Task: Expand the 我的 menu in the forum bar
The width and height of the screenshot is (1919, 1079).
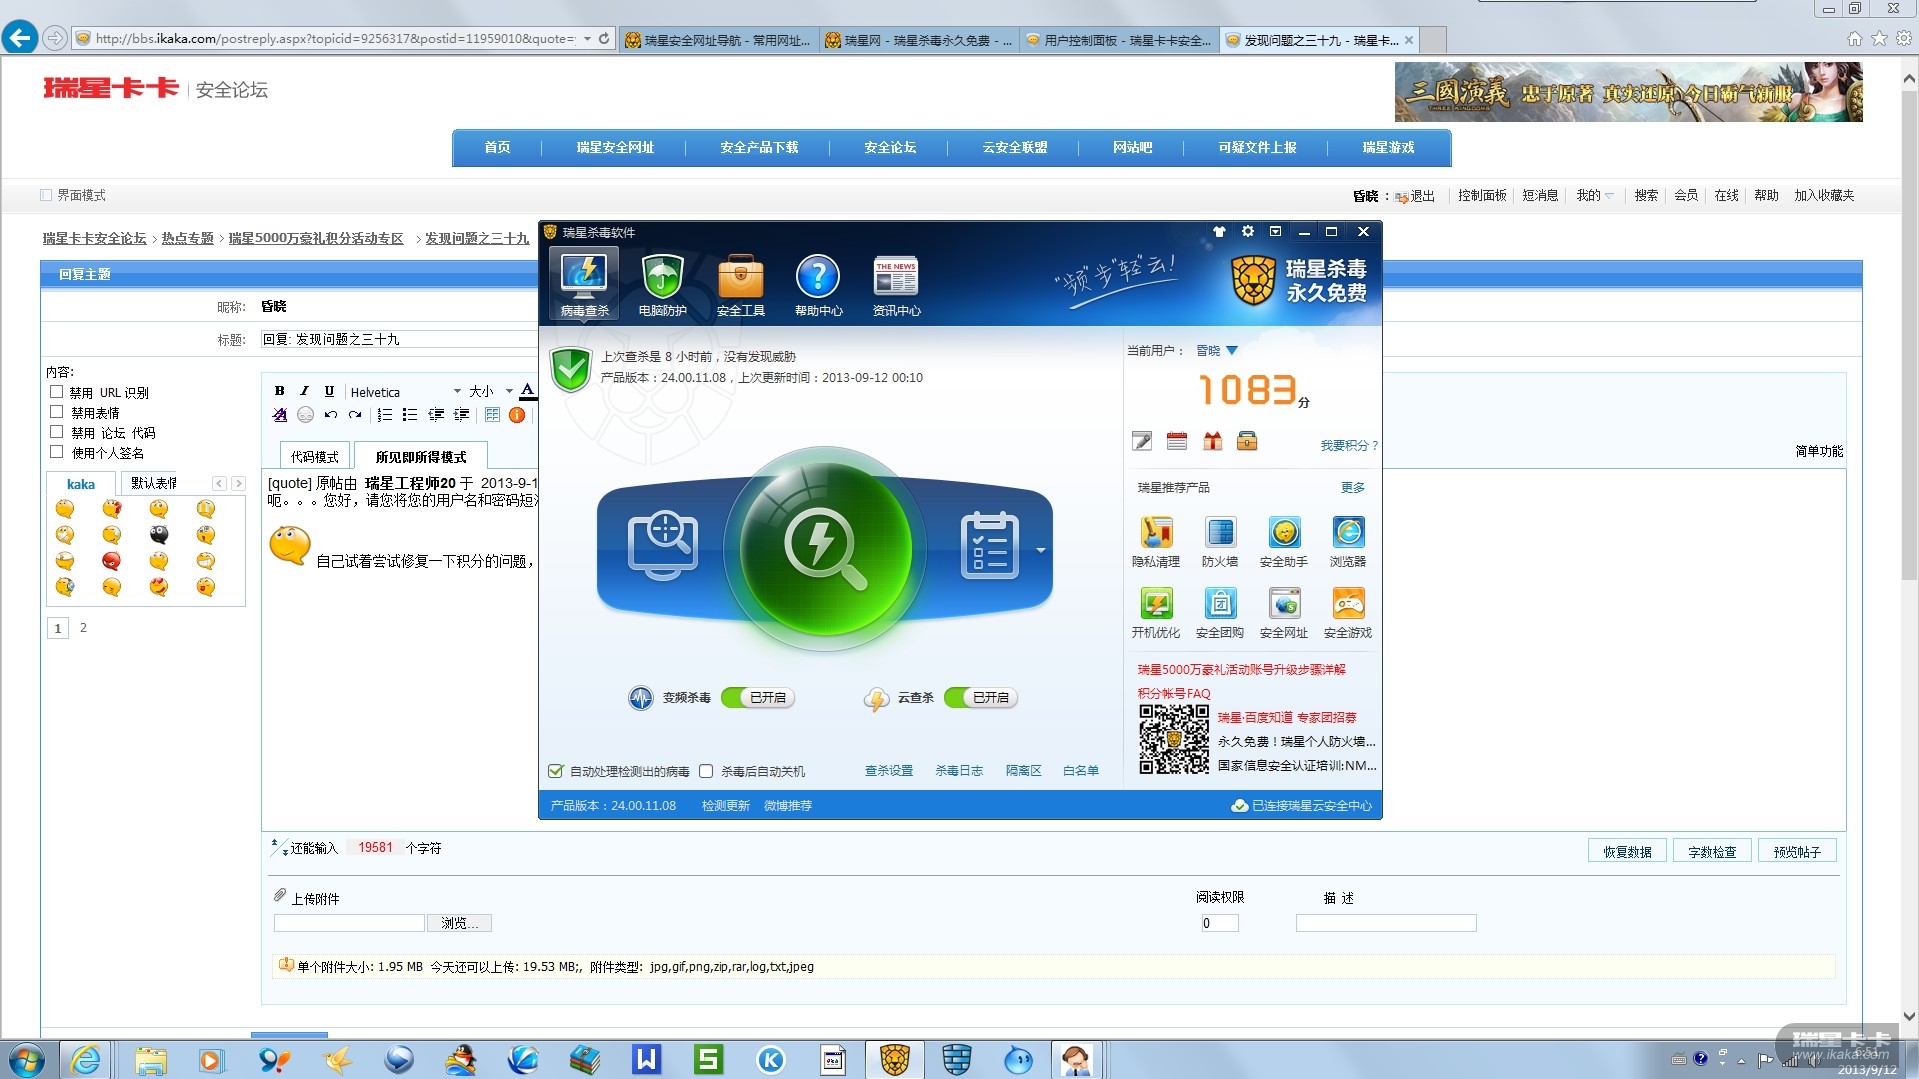Action: pos(1594,195)
